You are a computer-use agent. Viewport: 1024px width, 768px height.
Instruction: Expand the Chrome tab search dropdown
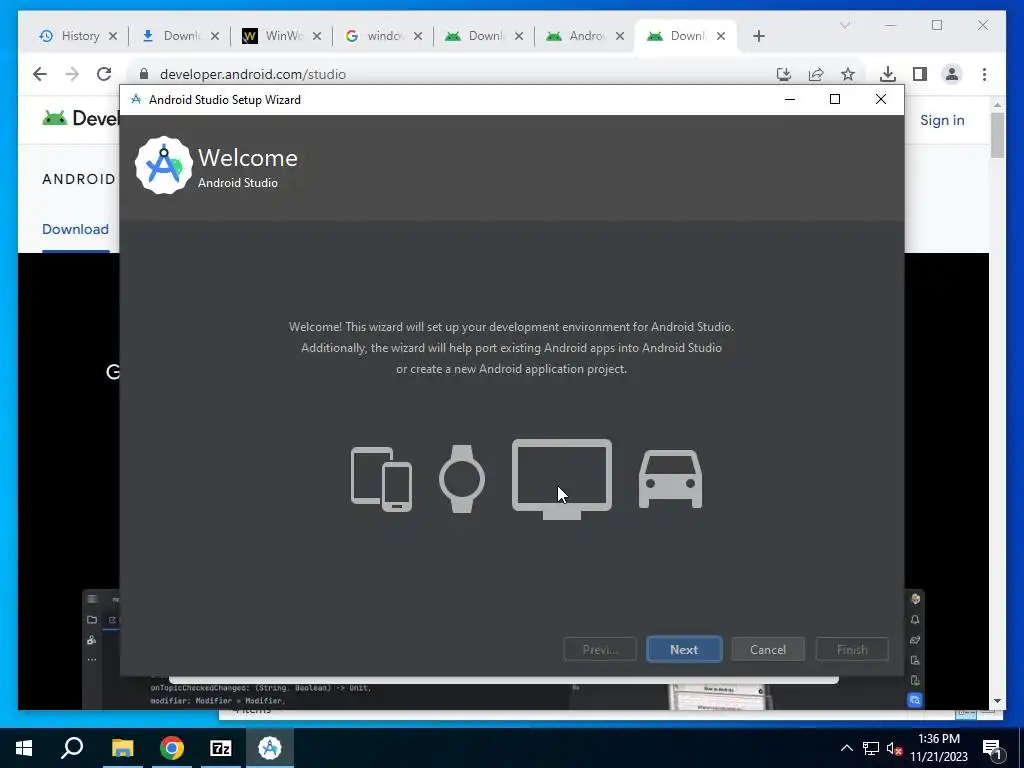[844, 25]
